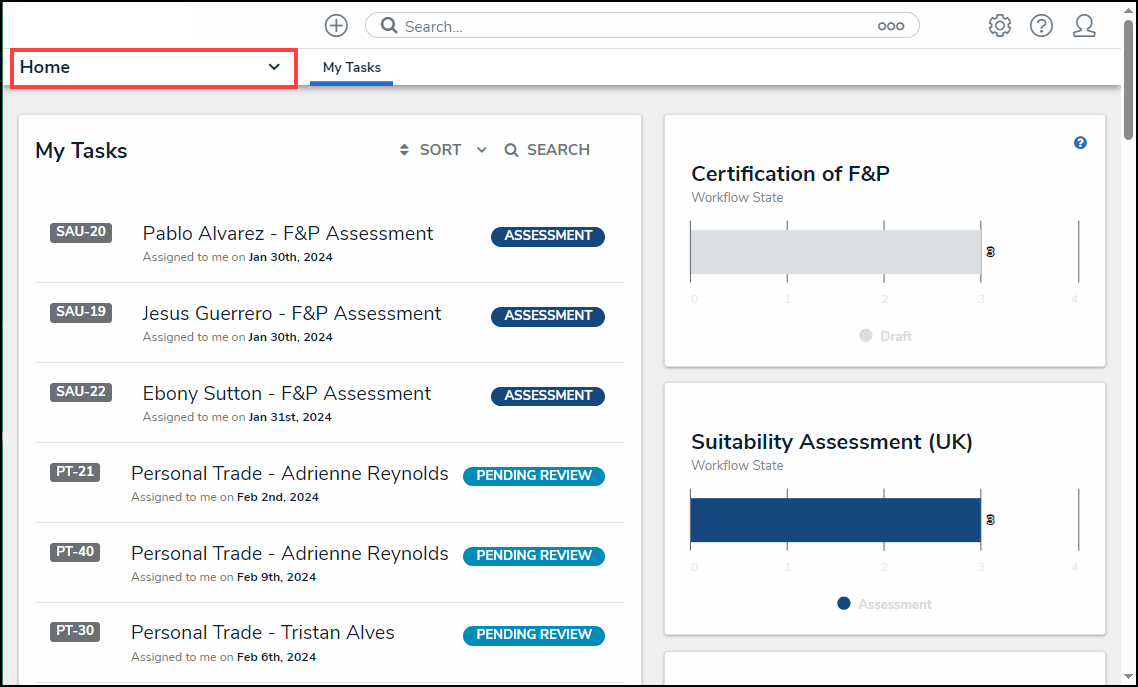Toggle the Draft legend item in chart

[885, 336]
